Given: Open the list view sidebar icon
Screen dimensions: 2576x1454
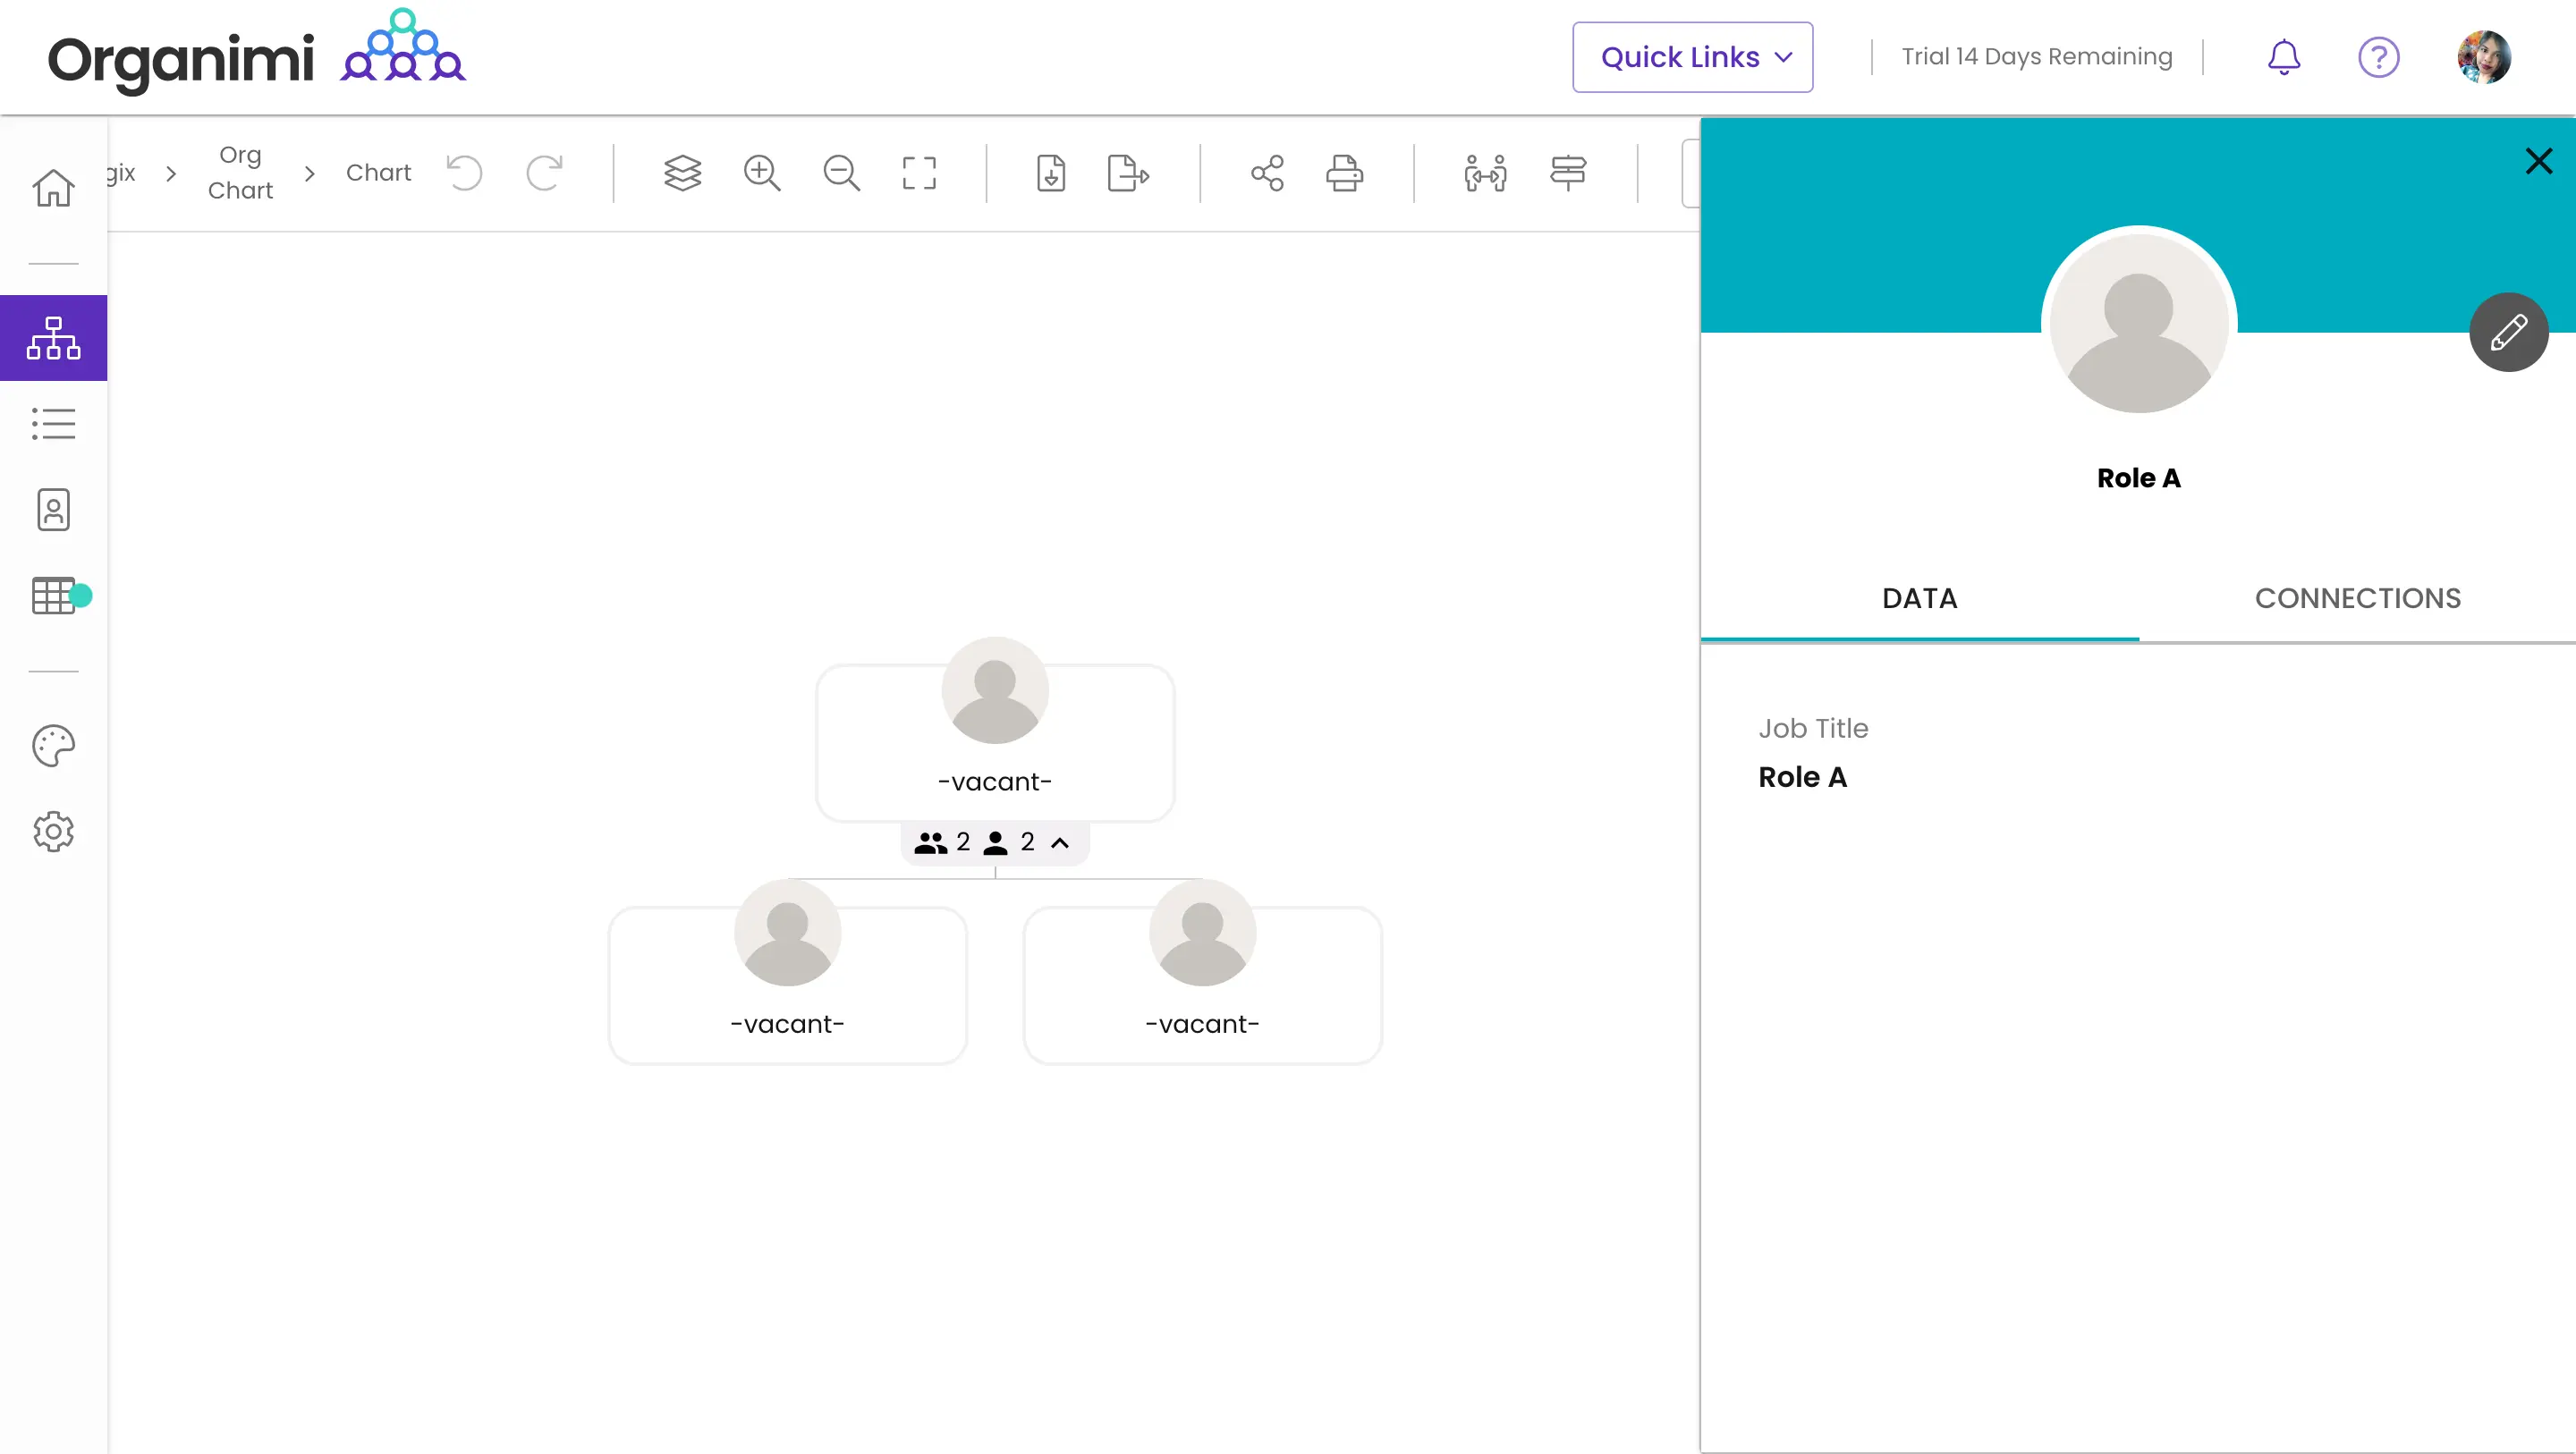Looking at the screenshot, I should tap(53, 424).
